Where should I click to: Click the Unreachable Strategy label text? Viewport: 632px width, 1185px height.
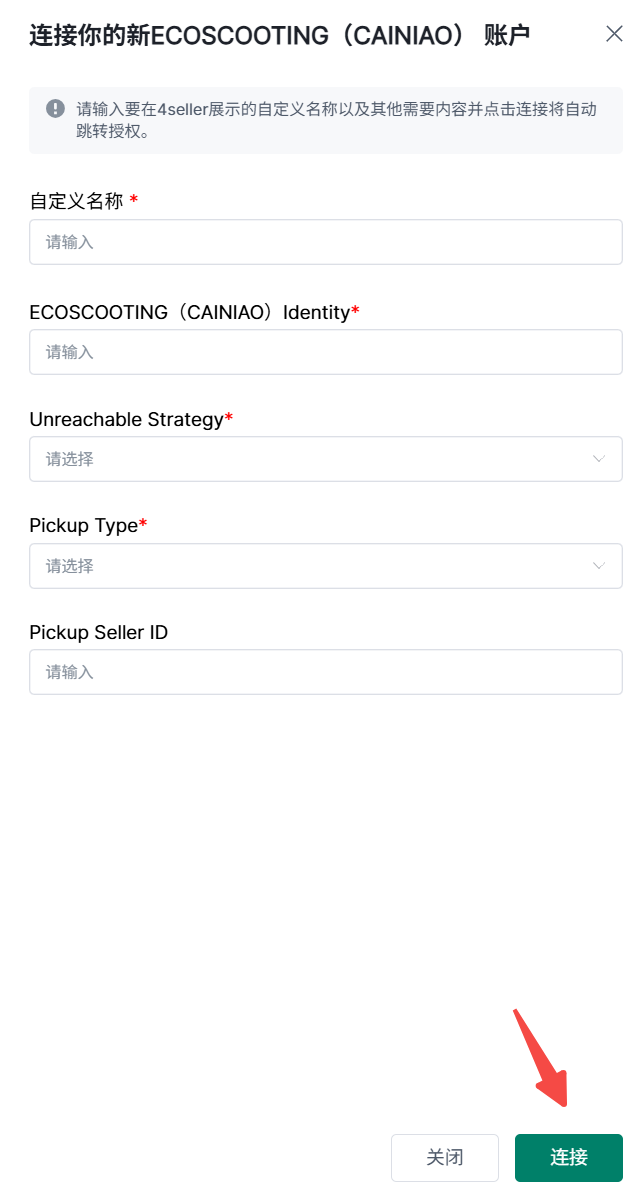[126, 419]
